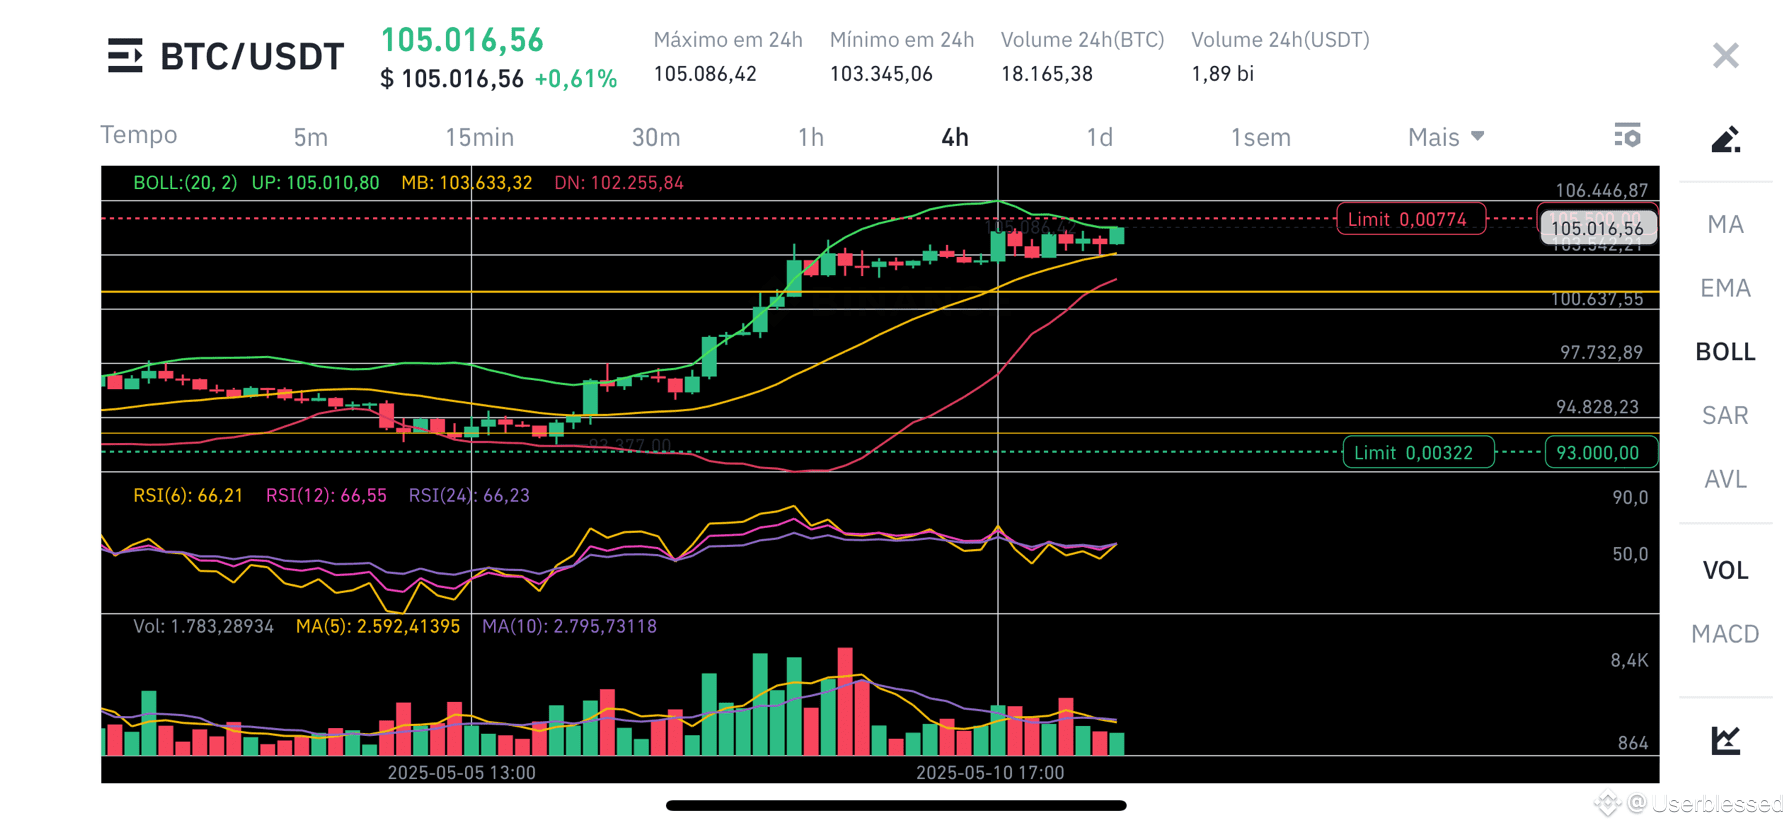Image resolution: width=1792 pixels, height=828 pixels.
Task: Click the MB: 103.633,32 Bollinger value
Action: 466,183
